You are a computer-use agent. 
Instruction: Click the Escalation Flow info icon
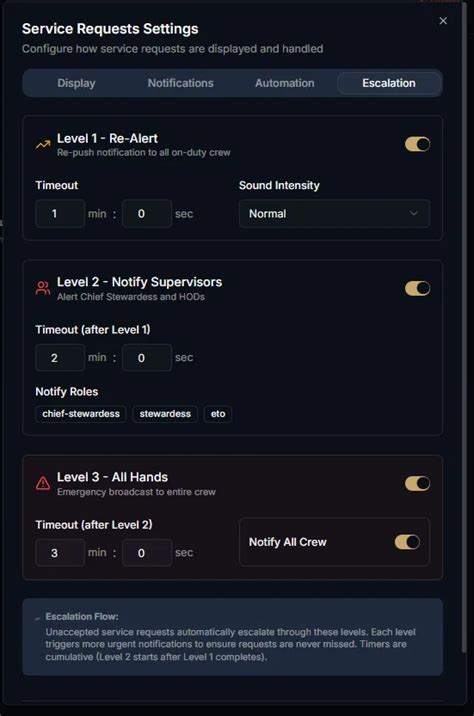tap(37, 618)
